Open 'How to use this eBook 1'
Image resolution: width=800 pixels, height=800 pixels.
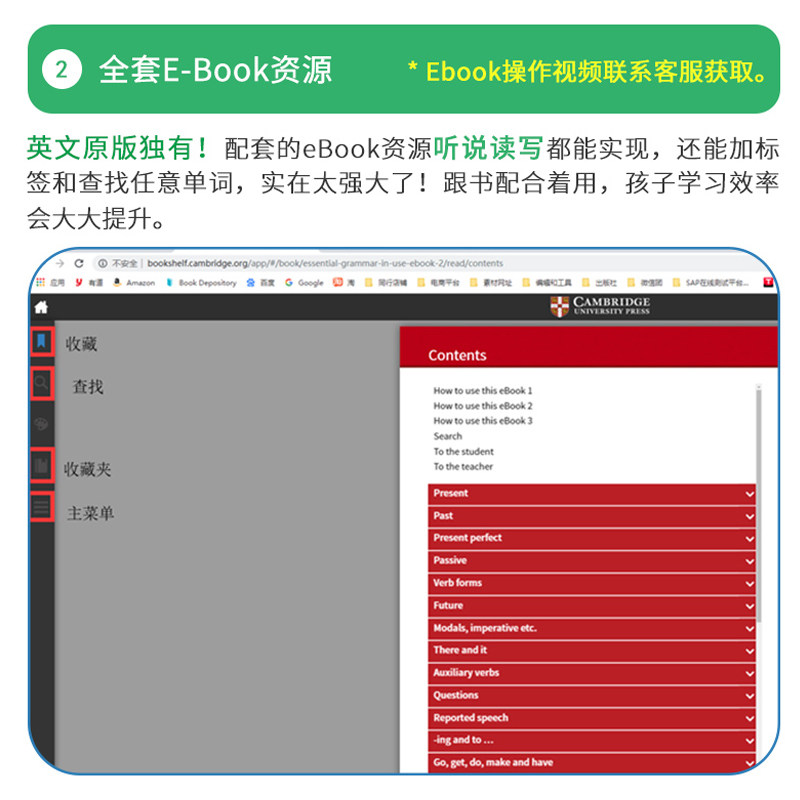tap(483, 391)
